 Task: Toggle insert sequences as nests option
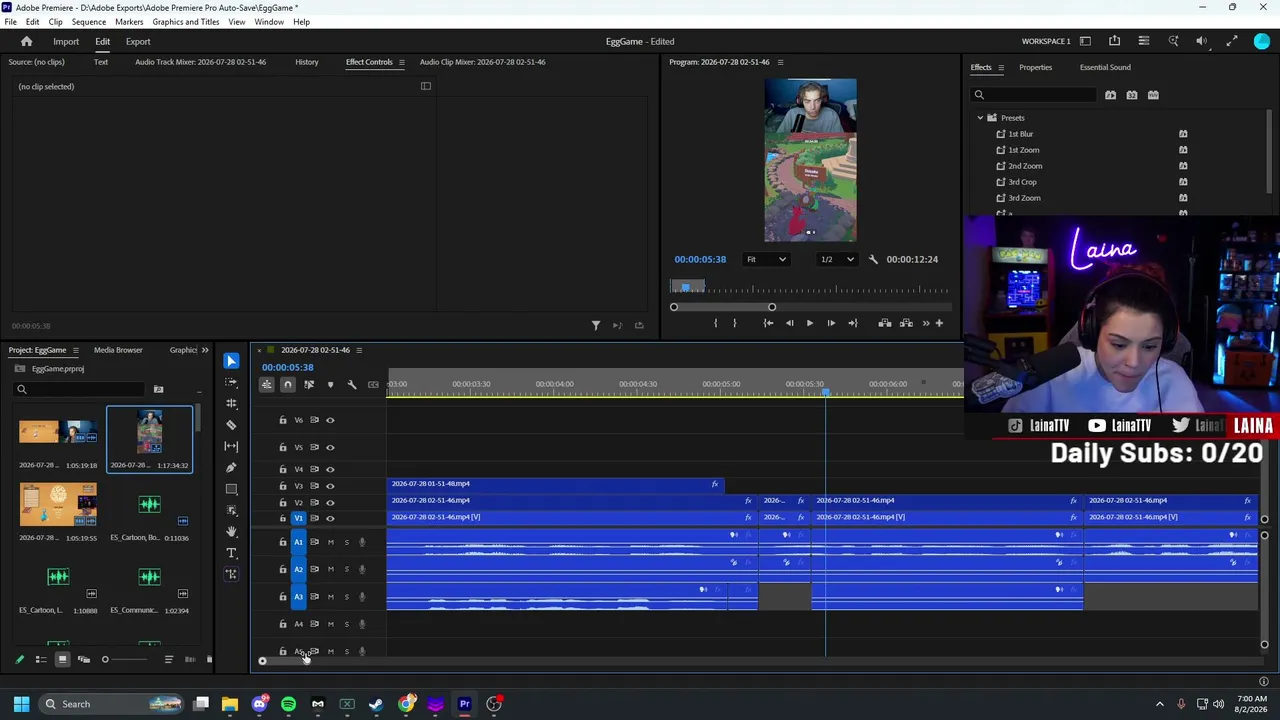[266, 385]
